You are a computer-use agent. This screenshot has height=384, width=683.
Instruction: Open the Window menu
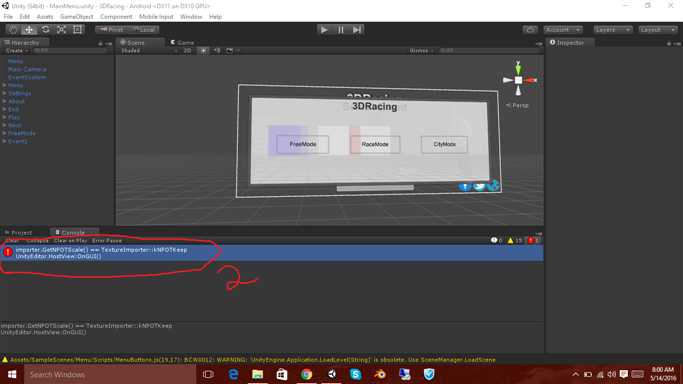click(191, 17)
